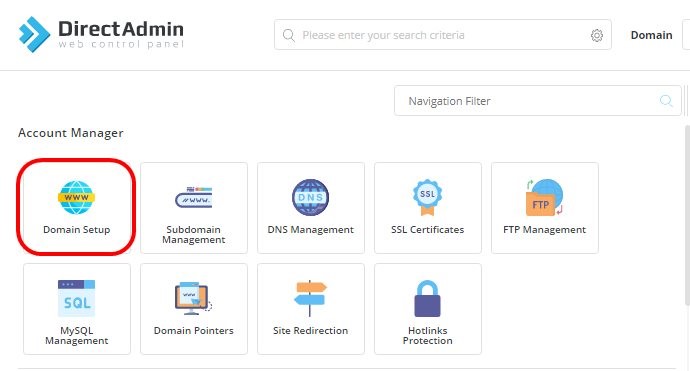
Task: Click the magnifier icon in main search bar
Action: point(289,35)
